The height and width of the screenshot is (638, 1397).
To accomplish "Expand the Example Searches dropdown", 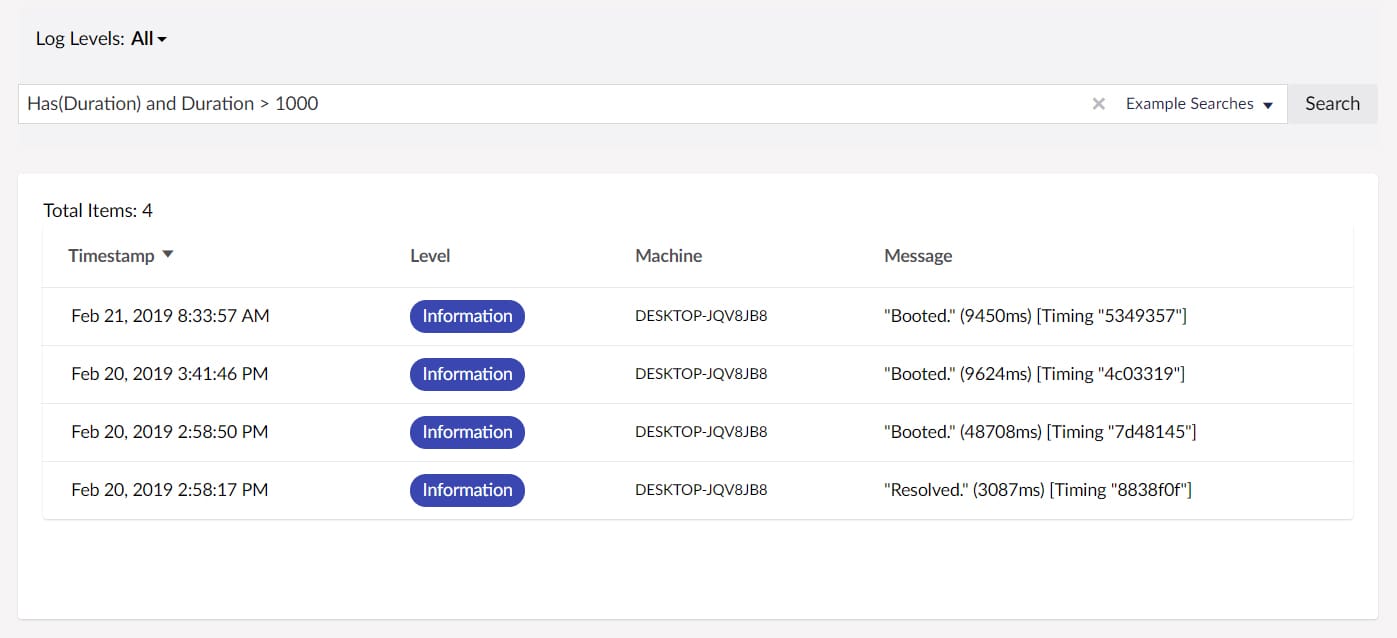I will pyautogui.click(x=1199, y=104).
